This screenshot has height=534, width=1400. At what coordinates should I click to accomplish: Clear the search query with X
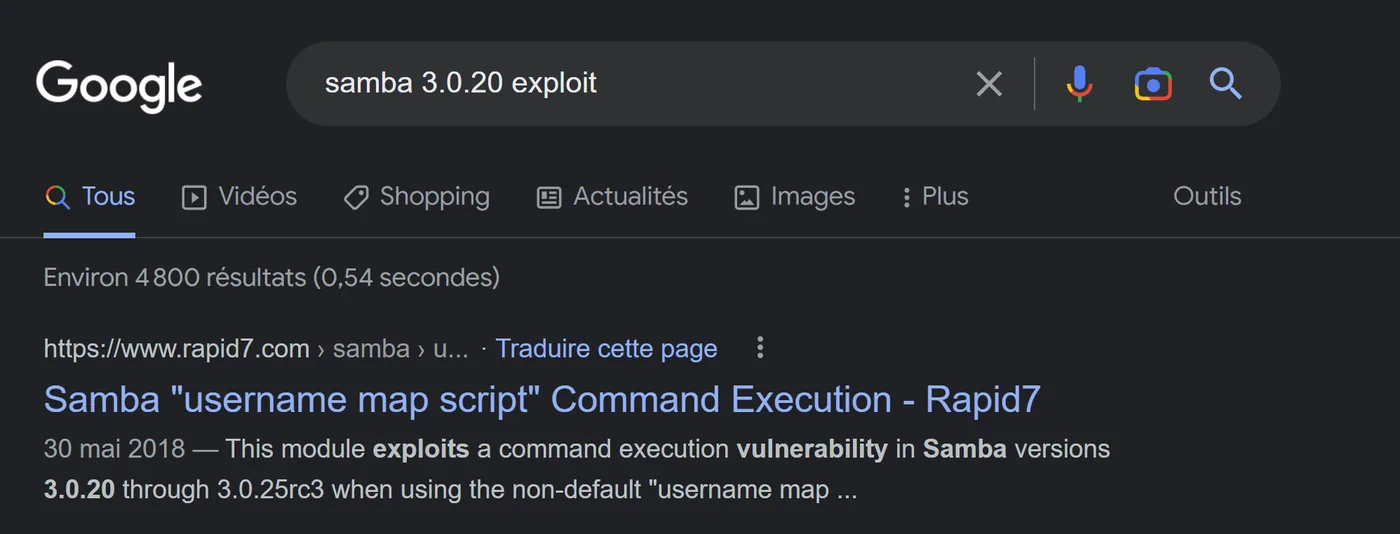[x=988, y=84]
